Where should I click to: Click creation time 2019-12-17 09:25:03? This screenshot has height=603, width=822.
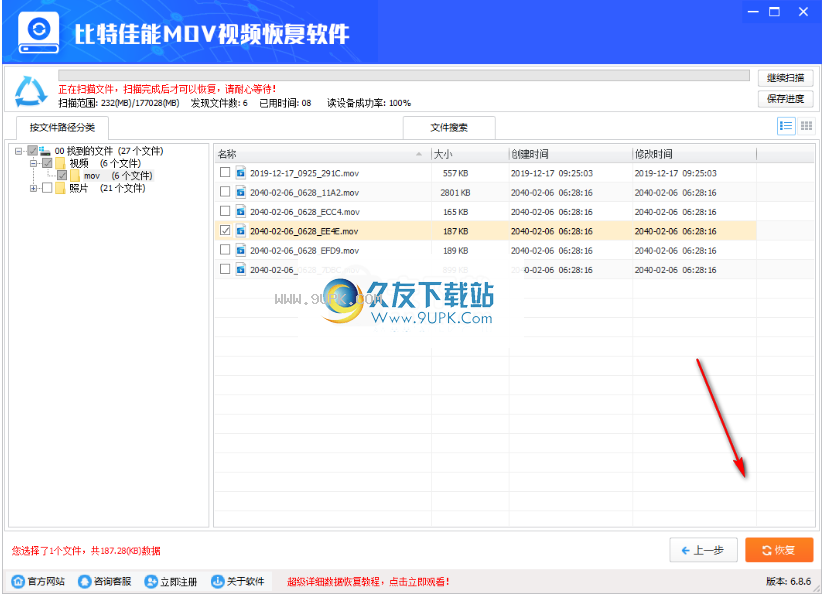552,173
